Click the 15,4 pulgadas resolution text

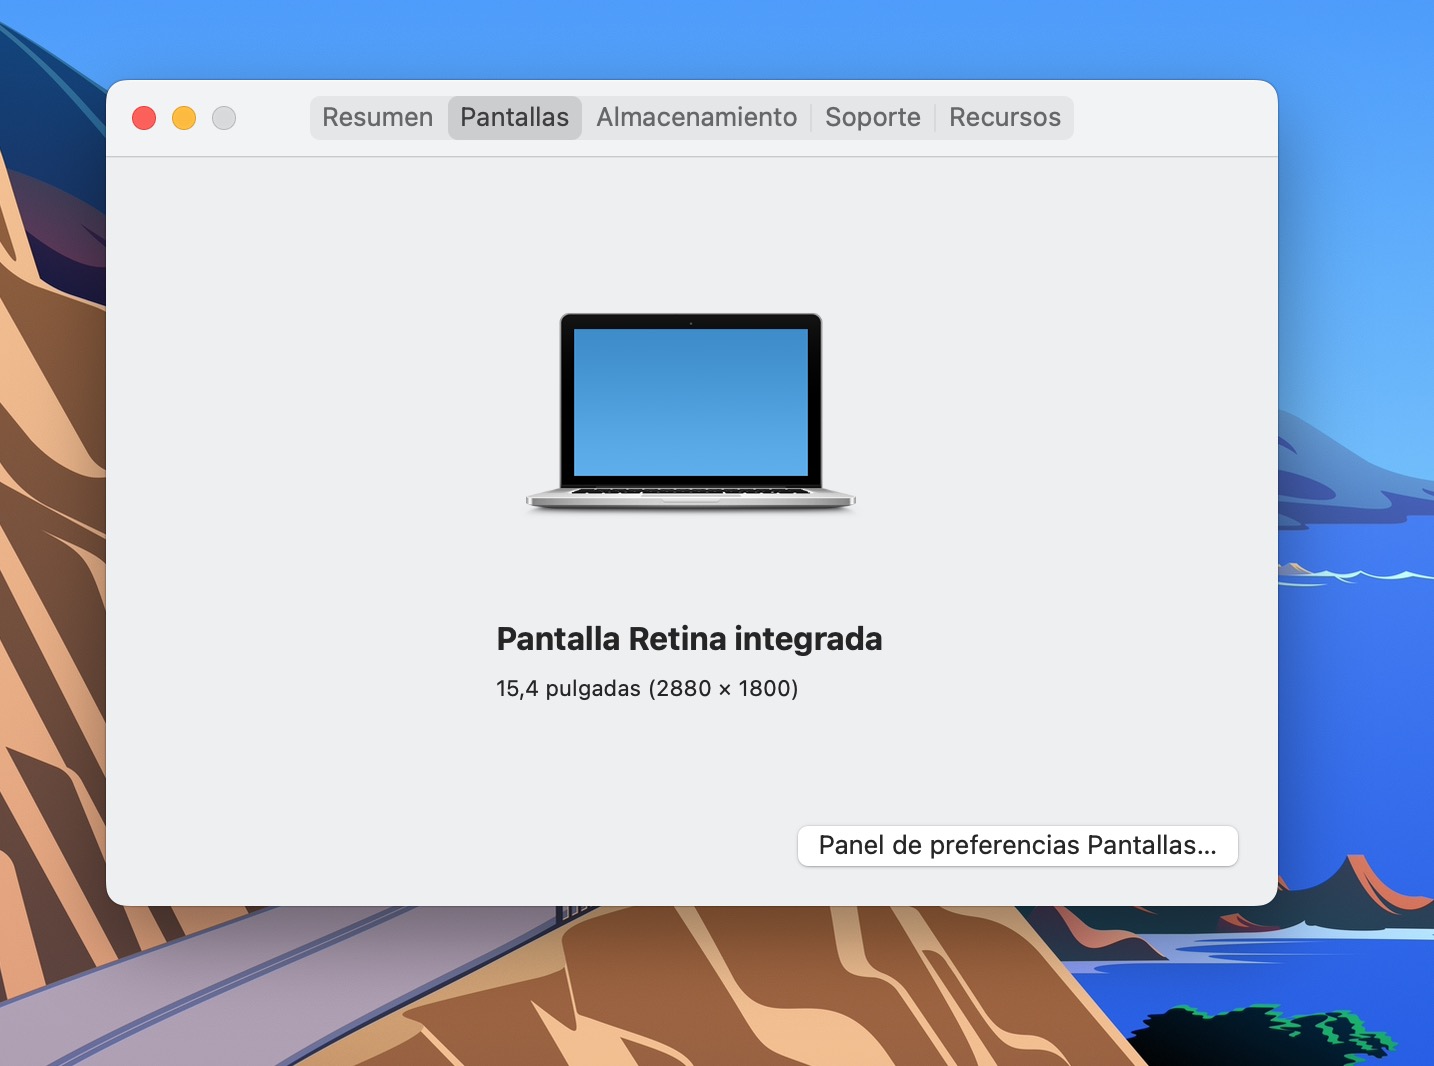[x=647, y=689]
